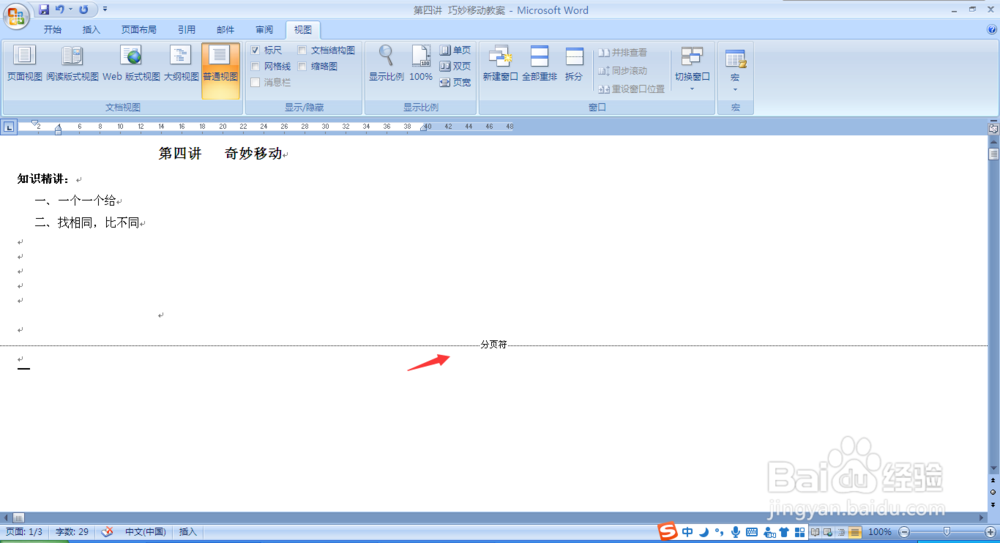Click zoom in plus button
The image size is (1000, 543).
click(x=990, y=532)
